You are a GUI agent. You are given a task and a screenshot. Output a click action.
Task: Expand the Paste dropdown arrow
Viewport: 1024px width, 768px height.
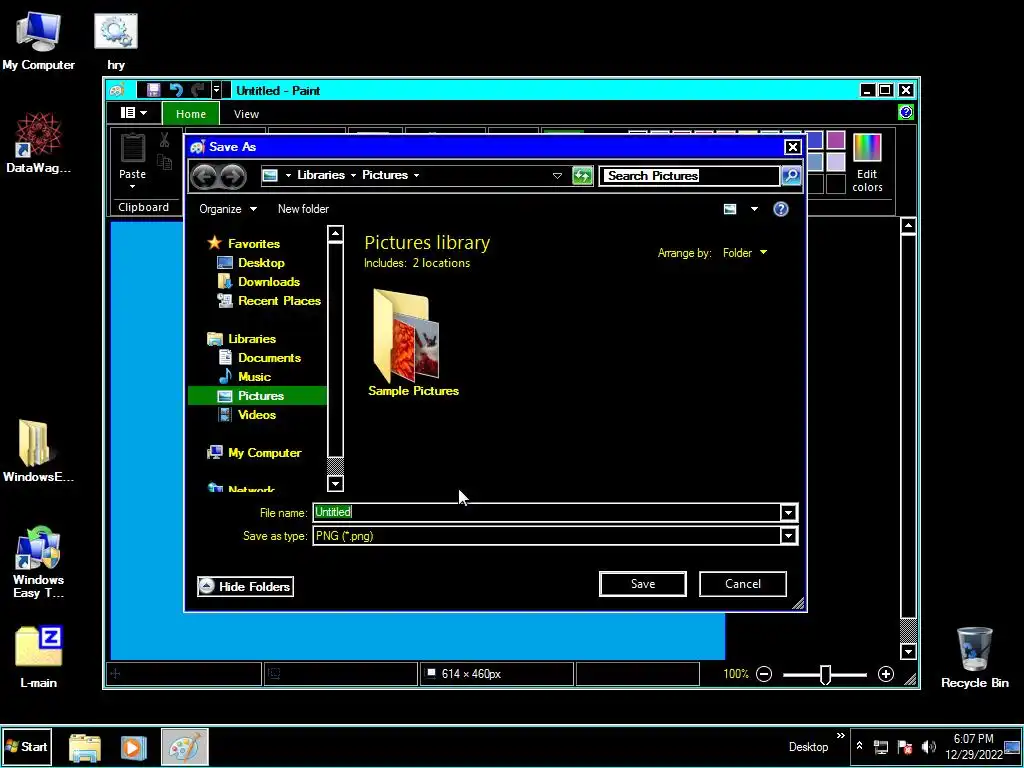[x=133, y=187]
